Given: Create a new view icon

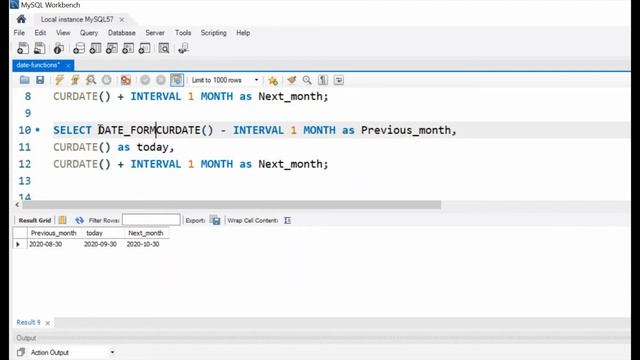Looking at the screenshot, I should click(111, 48).
